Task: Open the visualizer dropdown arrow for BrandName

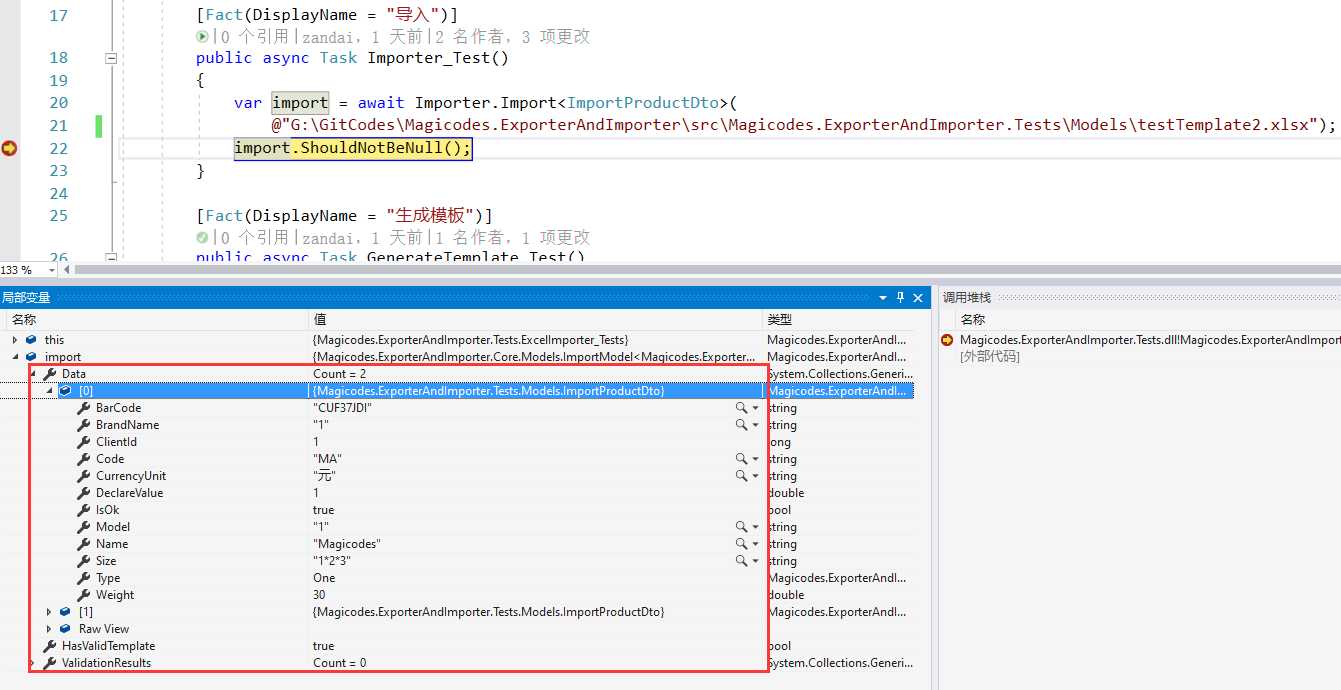Action: [756, 425]
